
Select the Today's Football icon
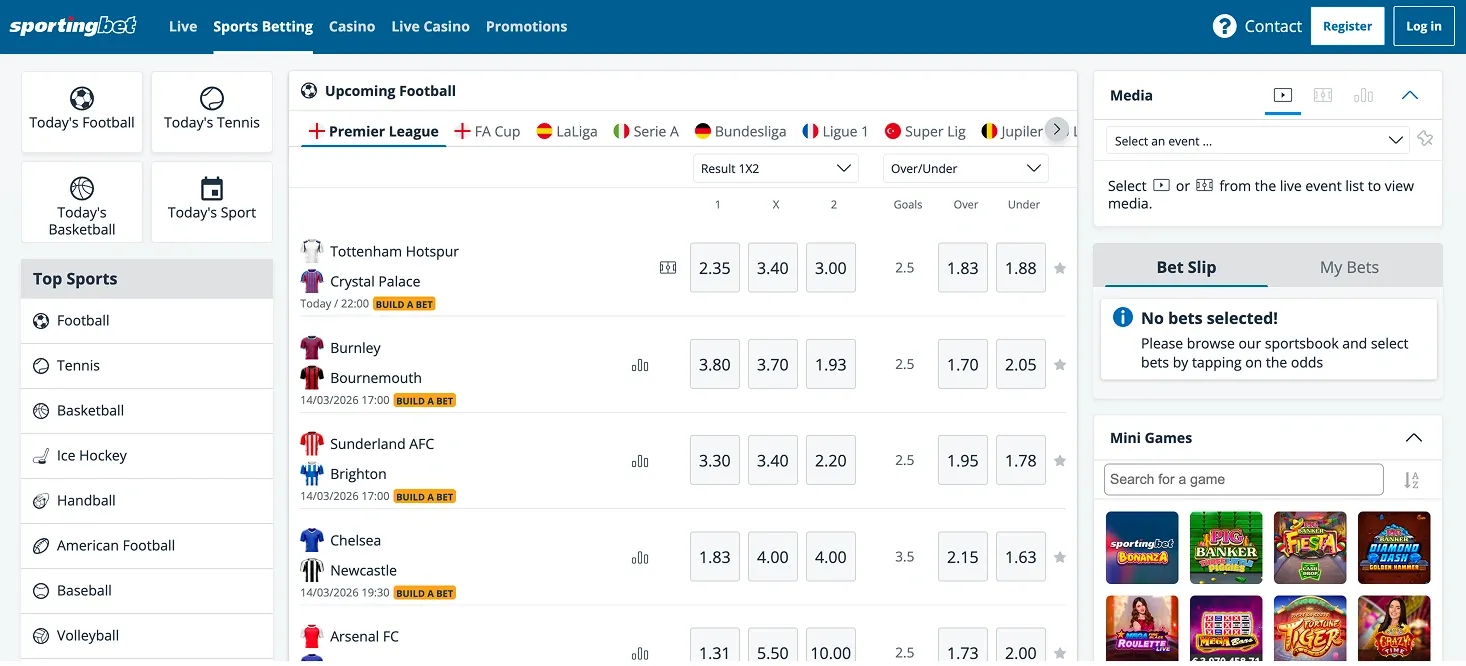tap(81, 97)
